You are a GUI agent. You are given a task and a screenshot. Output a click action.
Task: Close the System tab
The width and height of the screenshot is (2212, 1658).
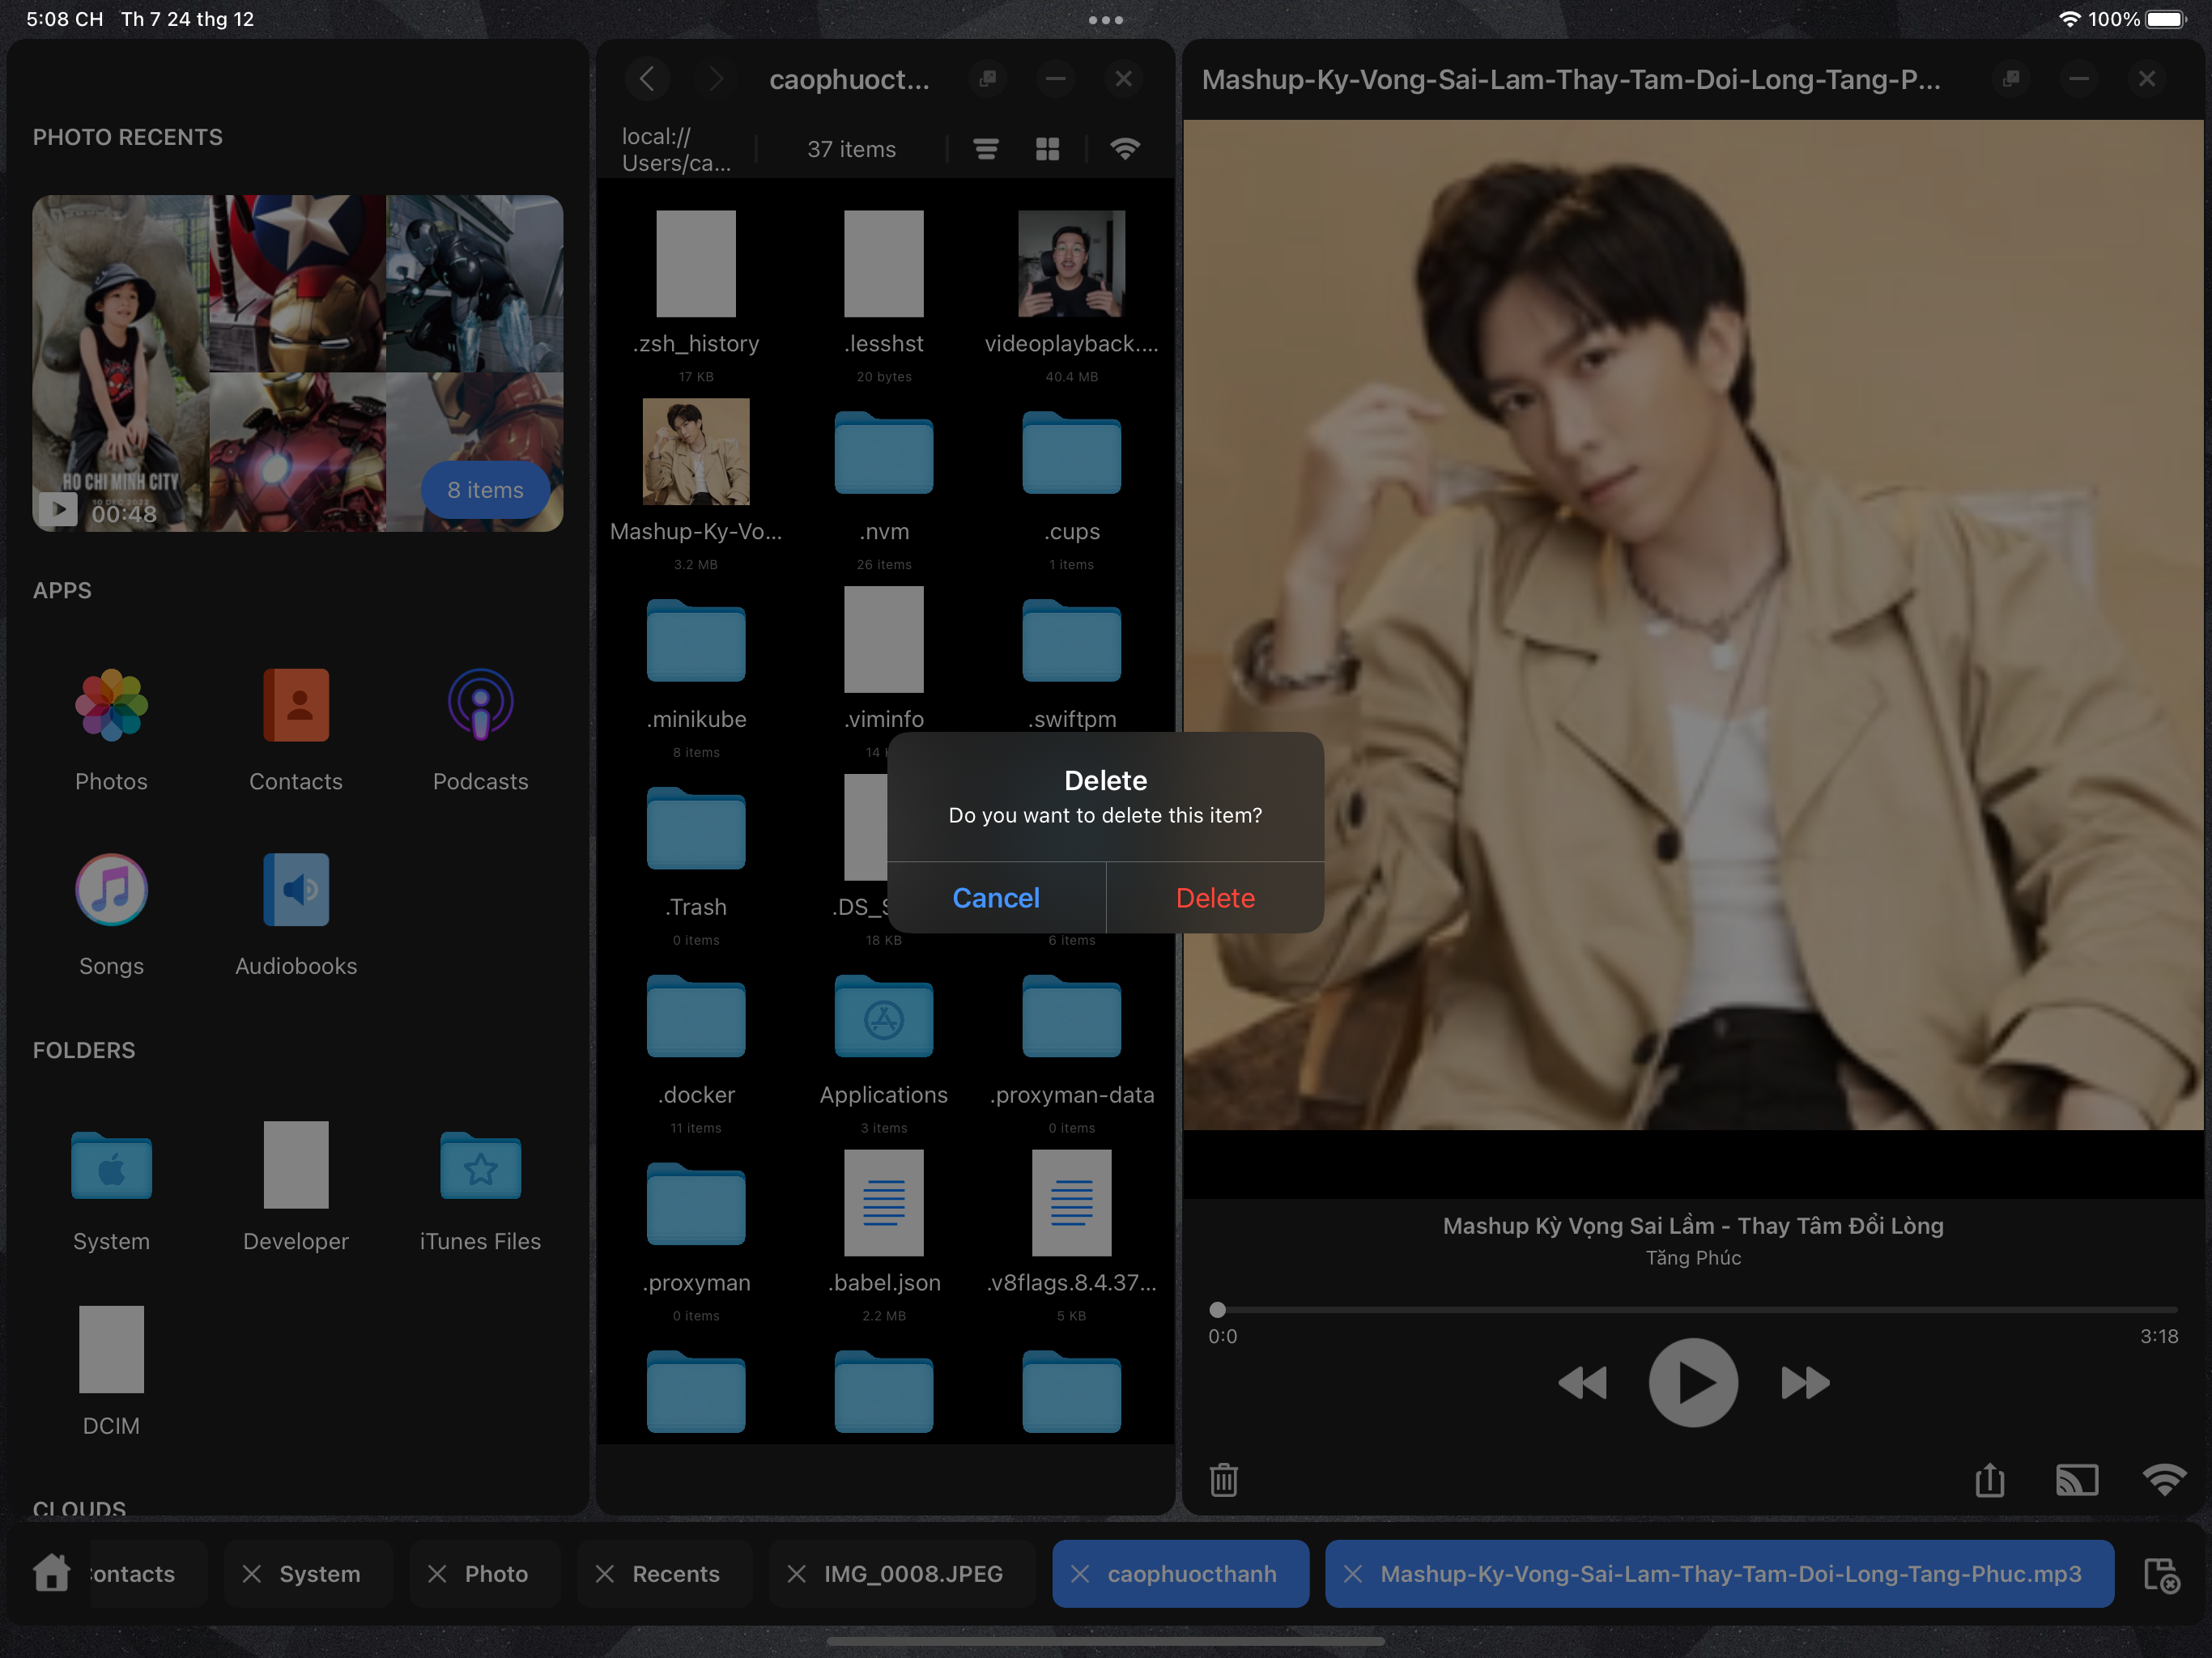tap(252, 1574)
